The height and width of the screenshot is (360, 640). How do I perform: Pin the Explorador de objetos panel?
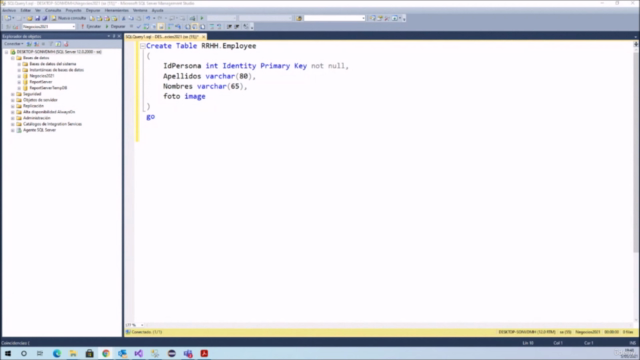[x=113, y=36]
